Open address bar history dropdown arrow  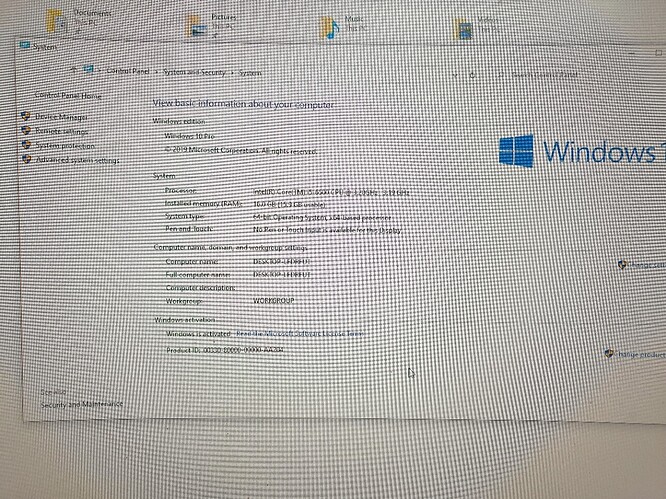[456, 74]
